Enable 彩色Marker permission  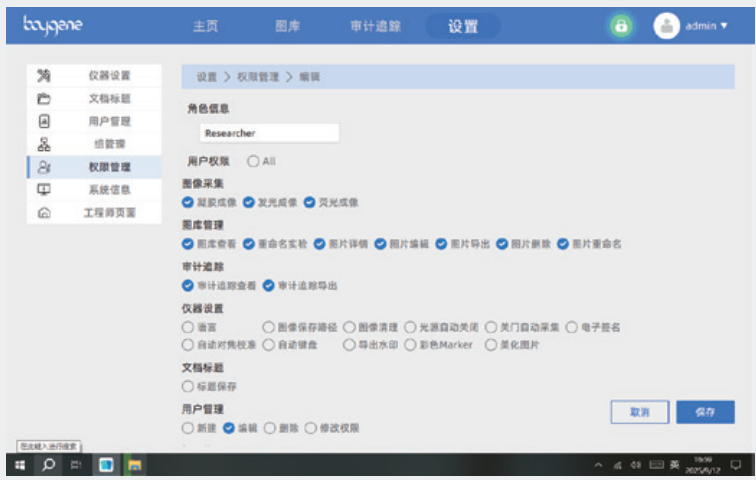[410, 345]
